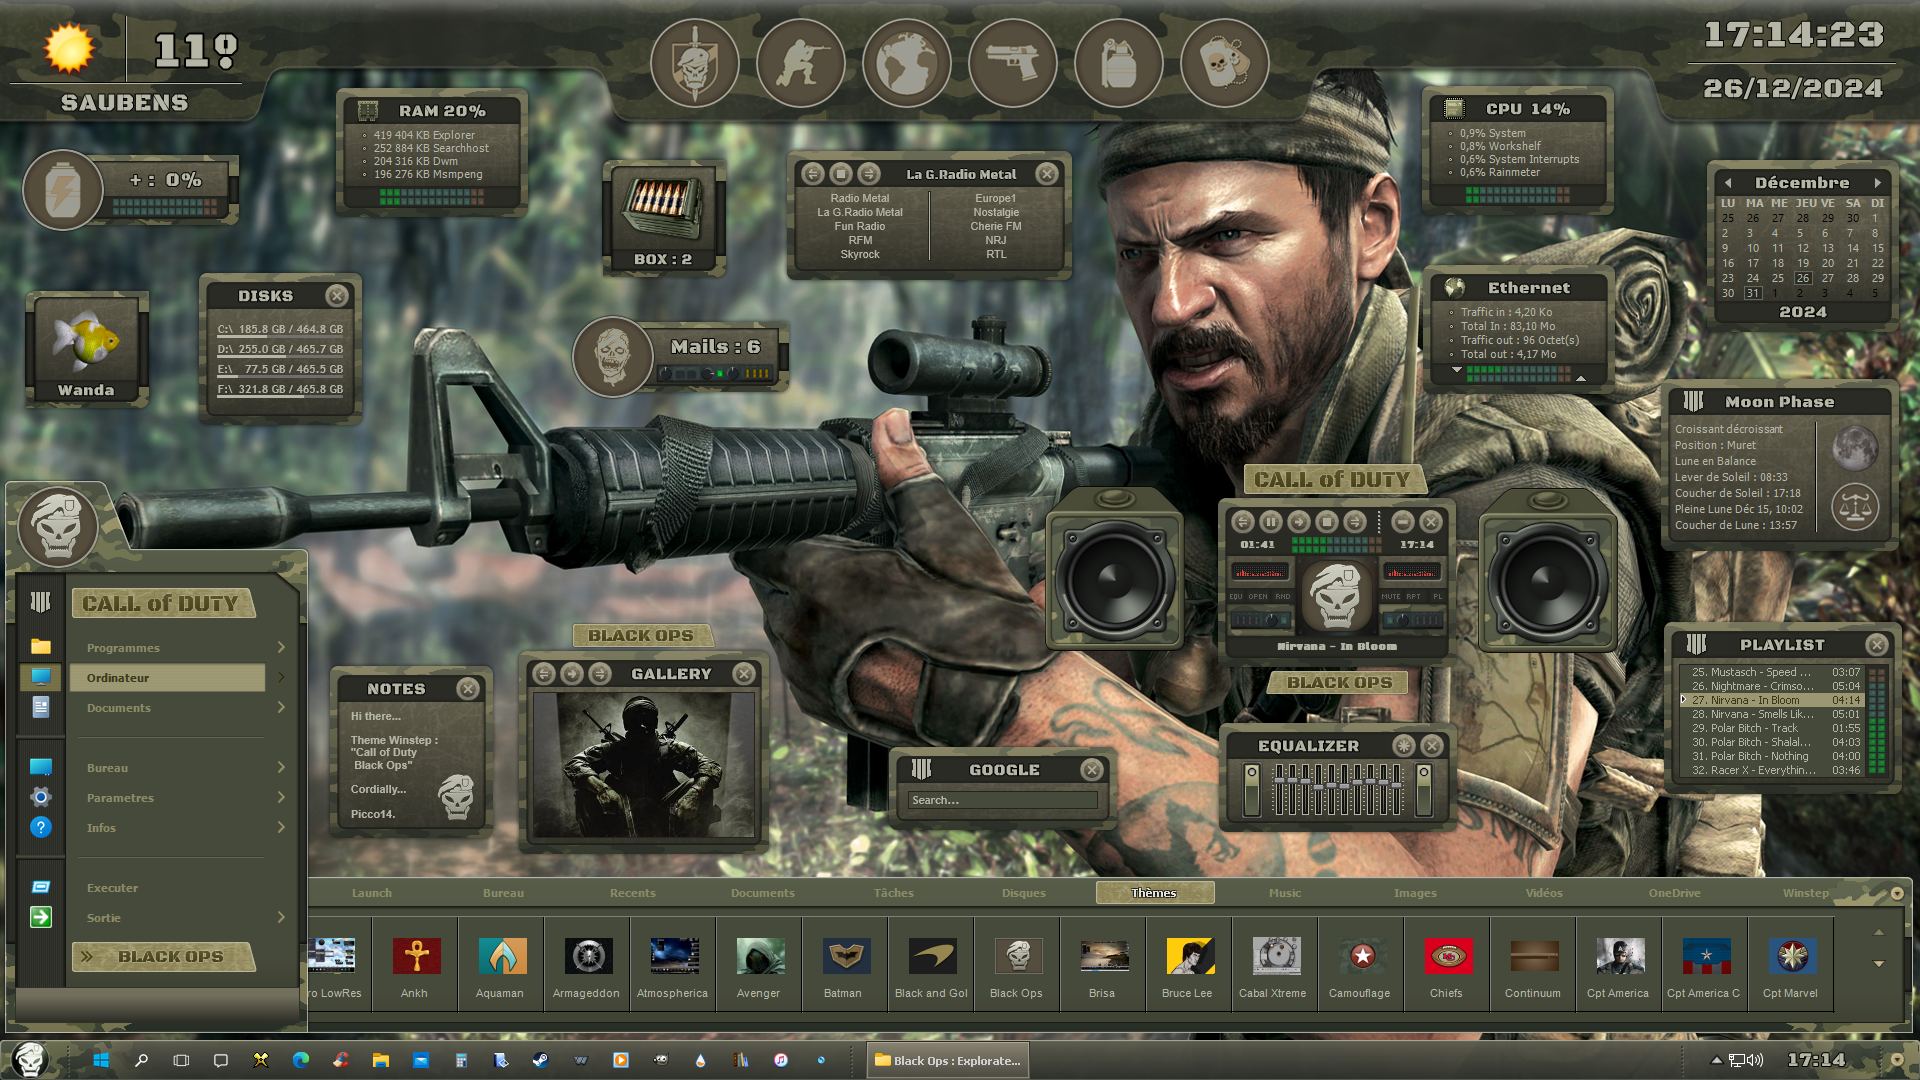Click the zombie head Mails icon
Viewport: 1920px width, 1080px height.
[613, 357]
